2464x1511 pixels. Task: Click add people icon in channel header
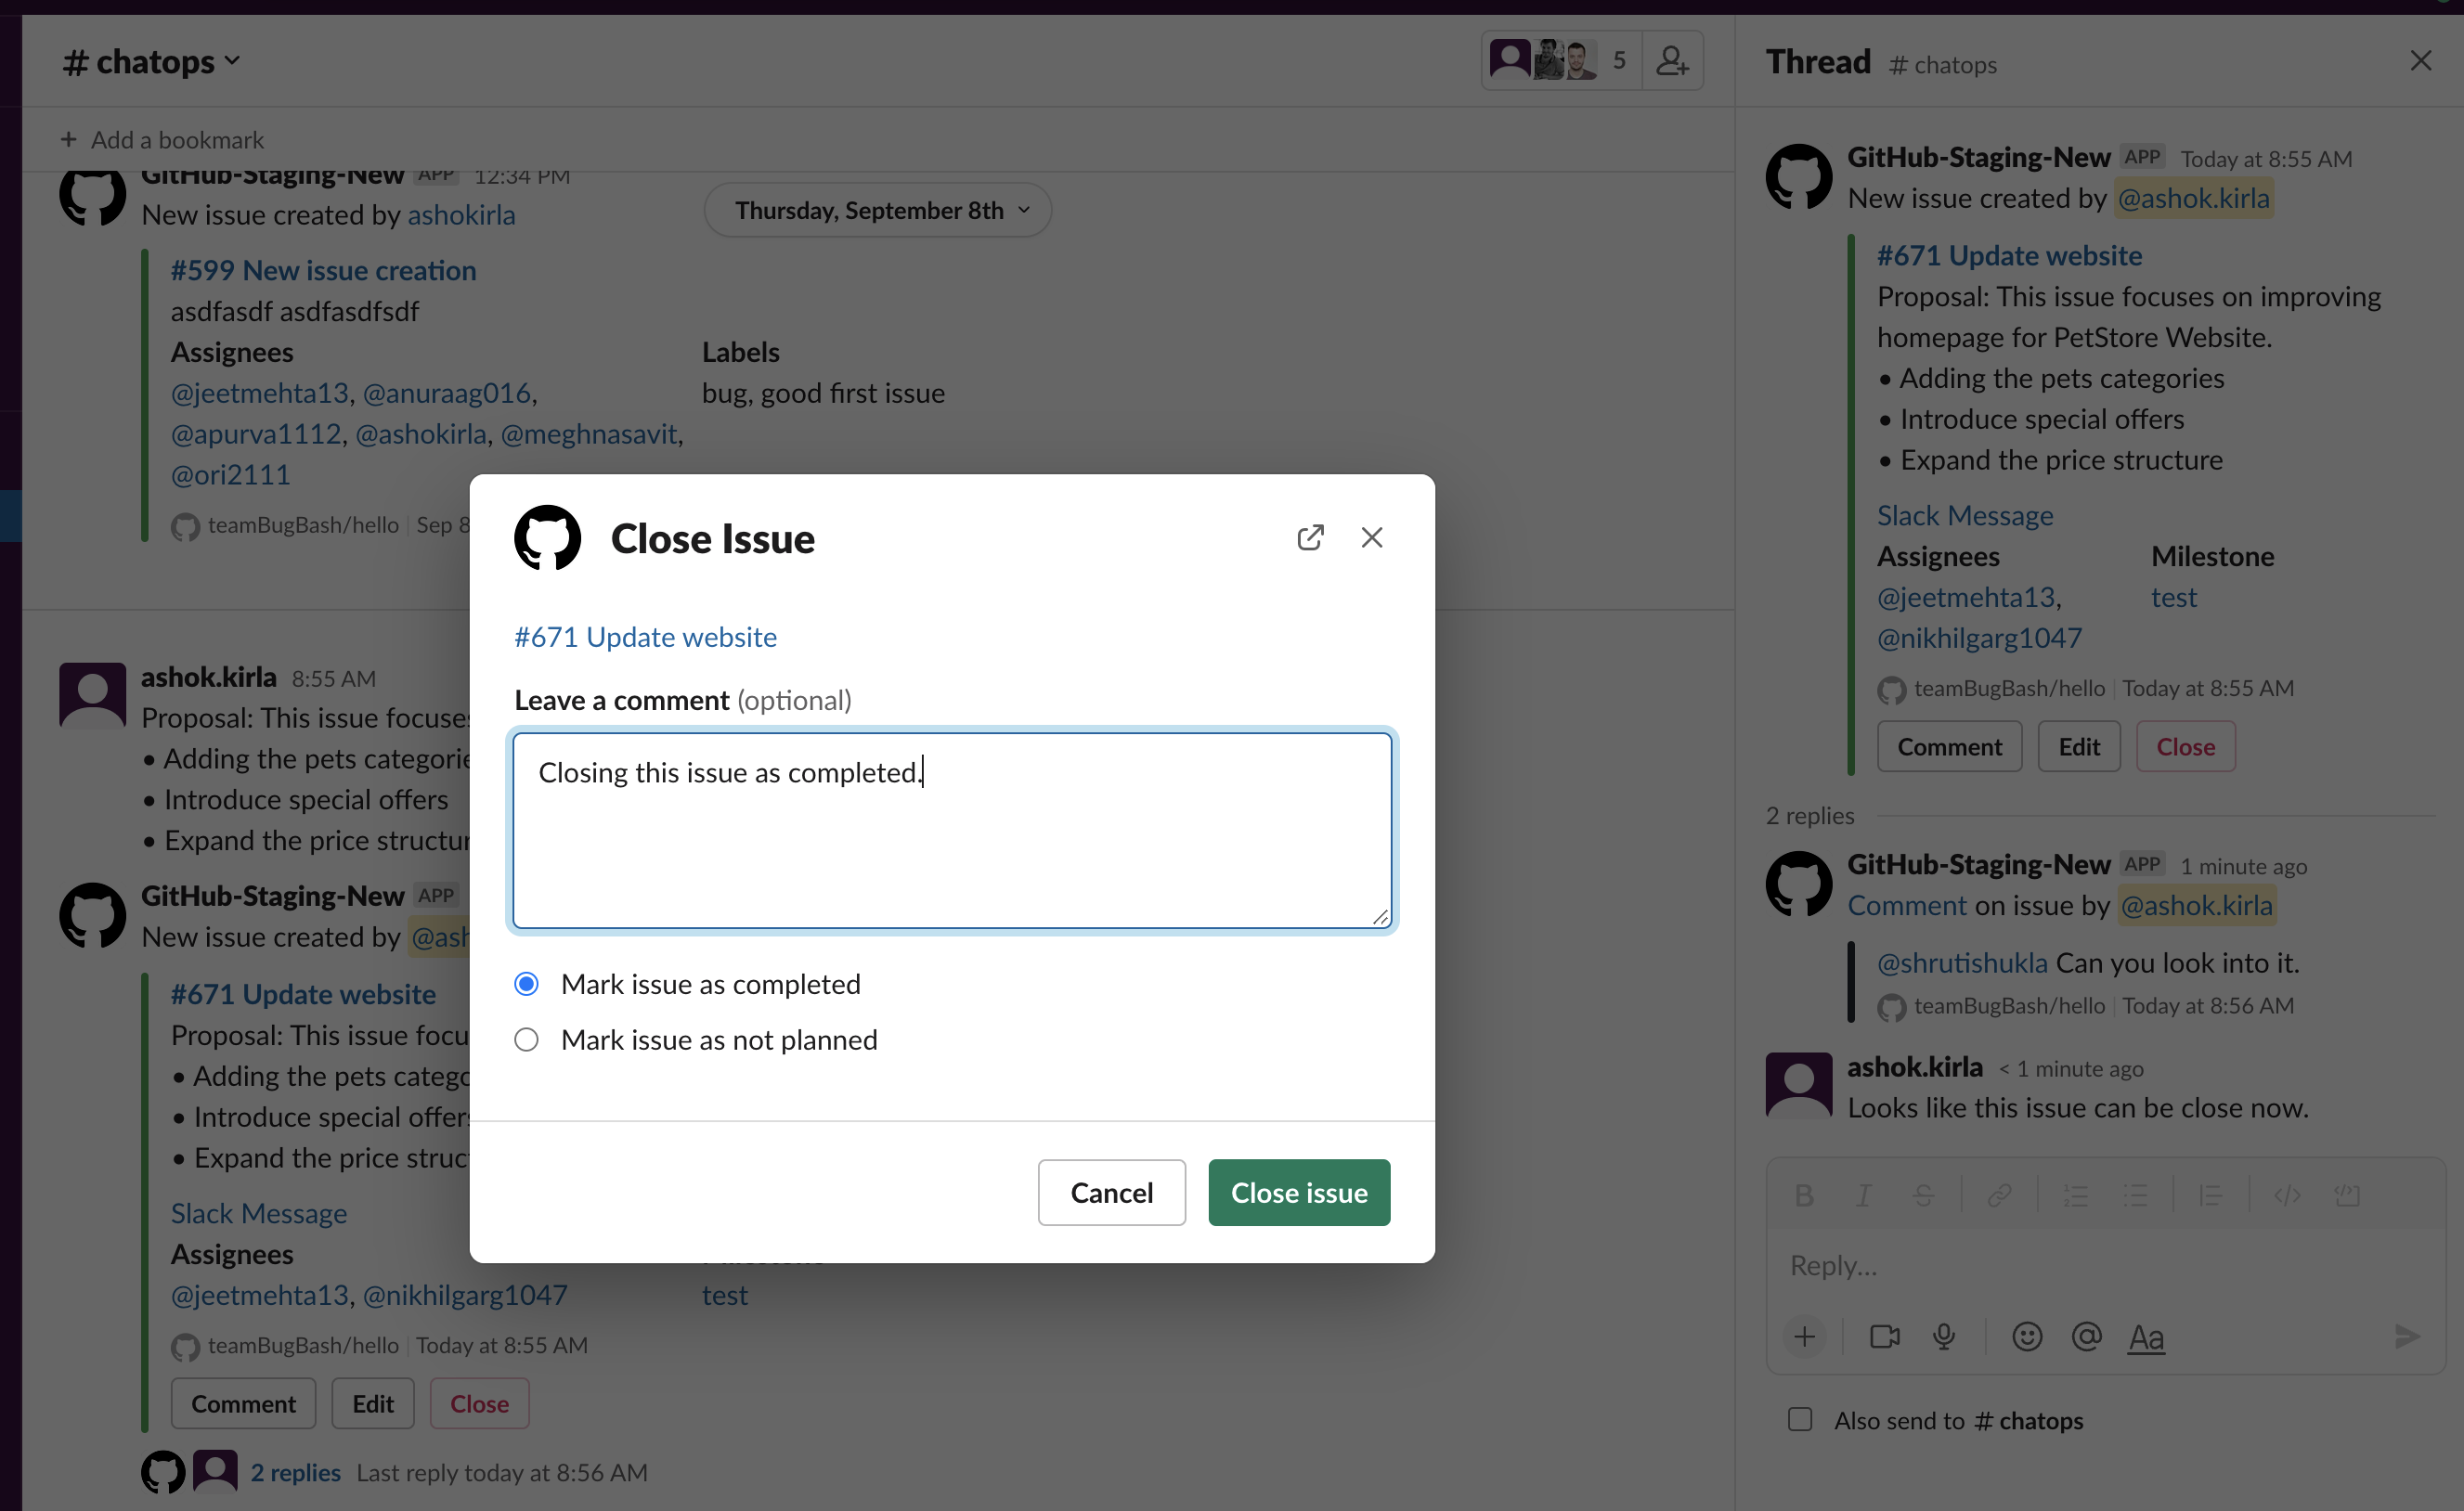[1672, 61]
